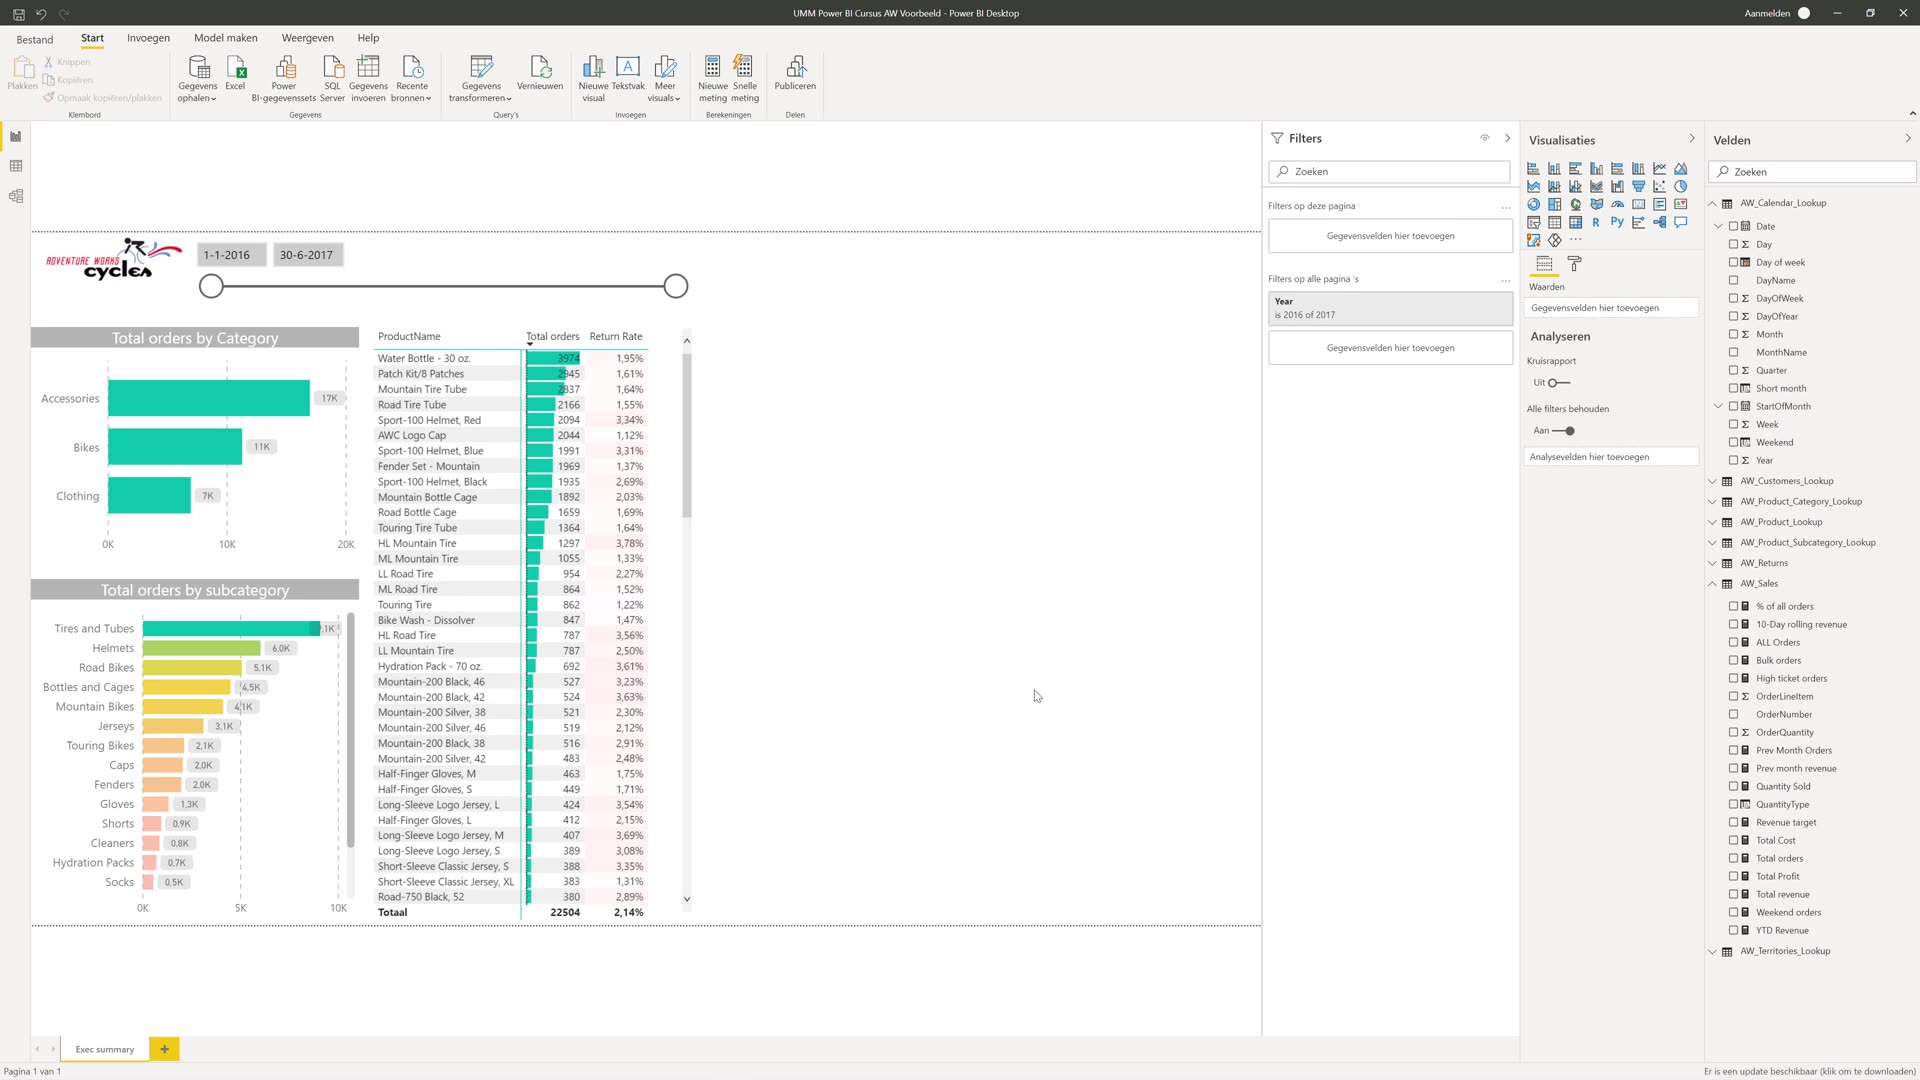Collapse the AW_Calendar_Lookup table
Image resolution: width=1920 pixels, height=1080 pixels.
click(1712, 202)
